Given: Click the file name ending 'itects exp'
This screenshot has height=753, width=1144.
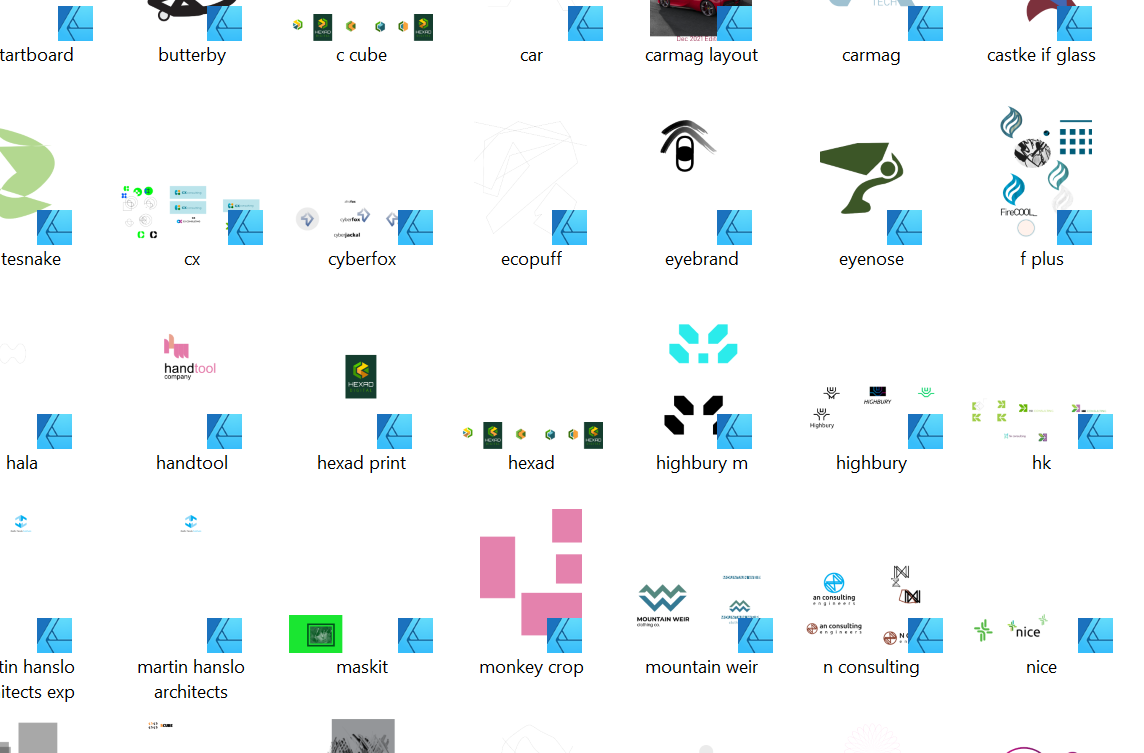Looking at the screenshot, I should click(37, 679).
